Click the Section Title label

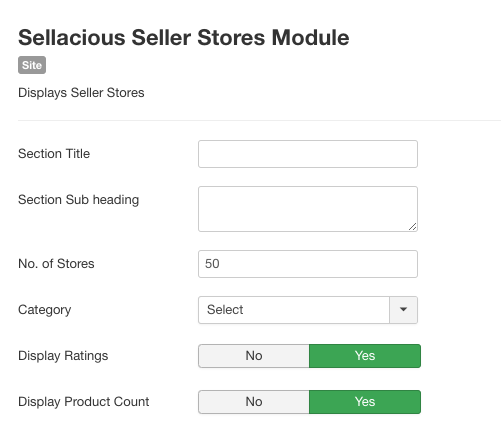[x=54, y=154]
